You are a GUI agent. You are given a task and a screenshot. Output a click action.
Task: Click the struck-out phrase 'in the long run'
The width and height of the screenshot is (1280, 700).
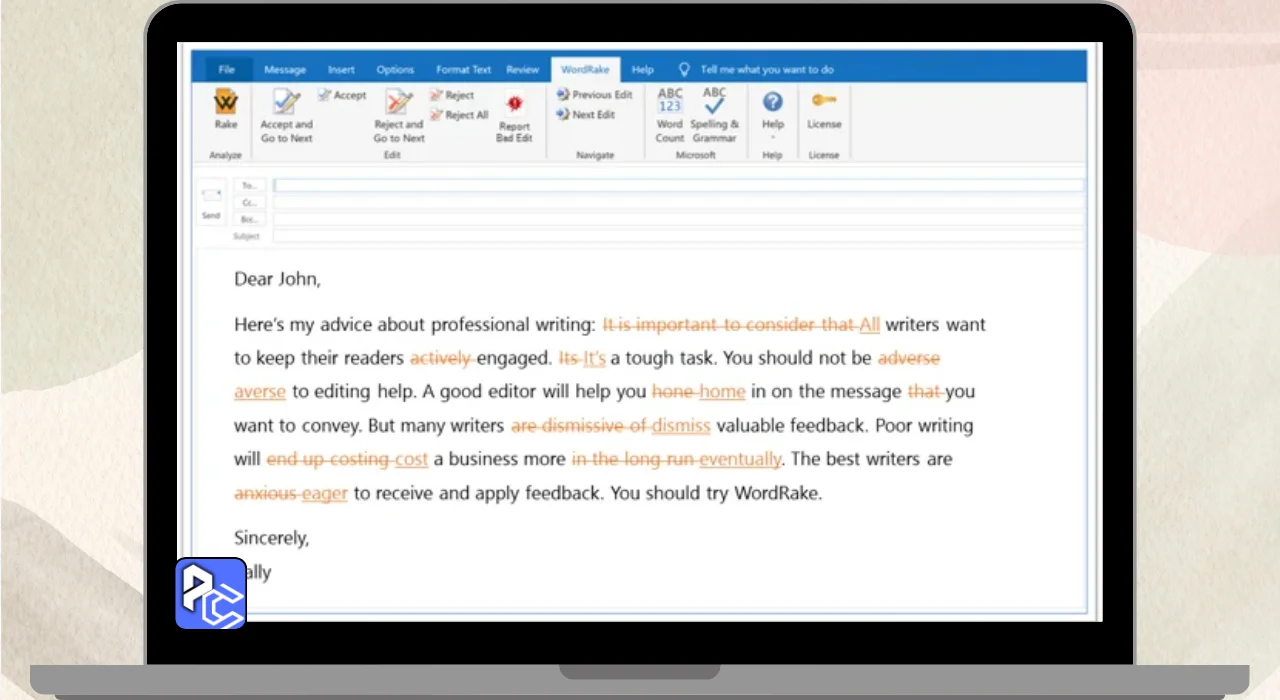coord(633,460)
